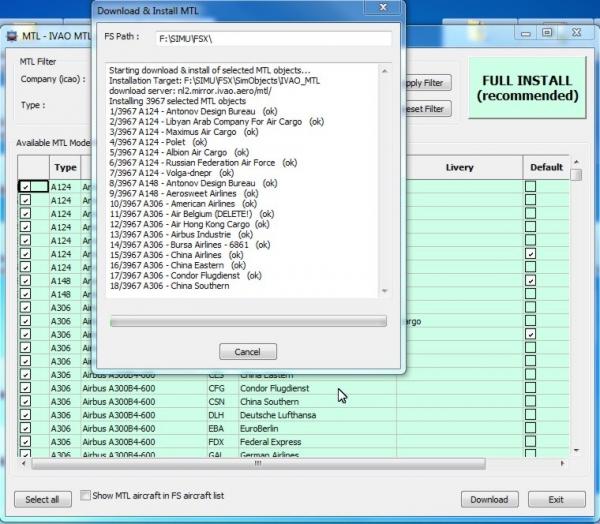Maximize the MTL main window

(x=547, y=33)
